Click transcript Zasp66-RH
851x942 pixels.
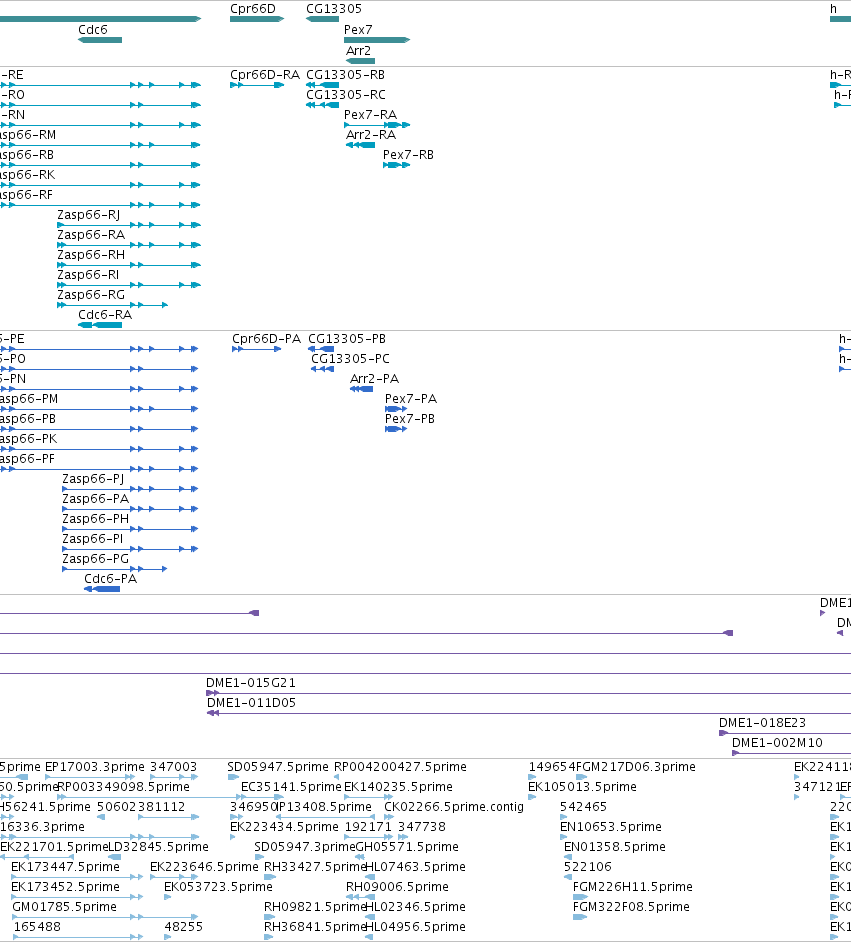91,255
